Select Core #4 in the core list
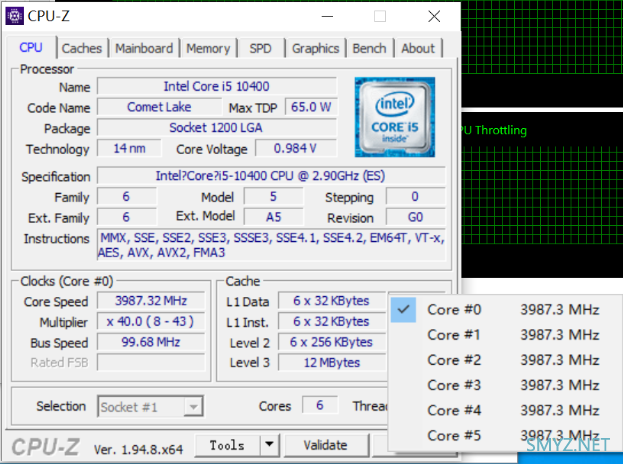This screenshot has width=623, height=464. [505, 410]
